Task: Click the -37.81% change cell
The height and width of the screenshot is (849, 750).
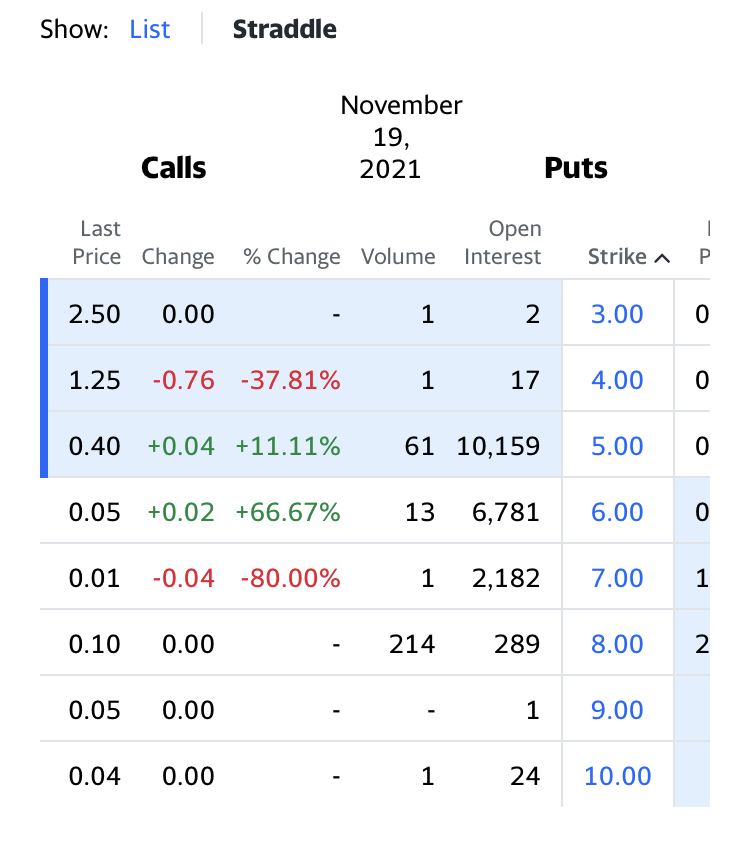Action: point(290,380)
